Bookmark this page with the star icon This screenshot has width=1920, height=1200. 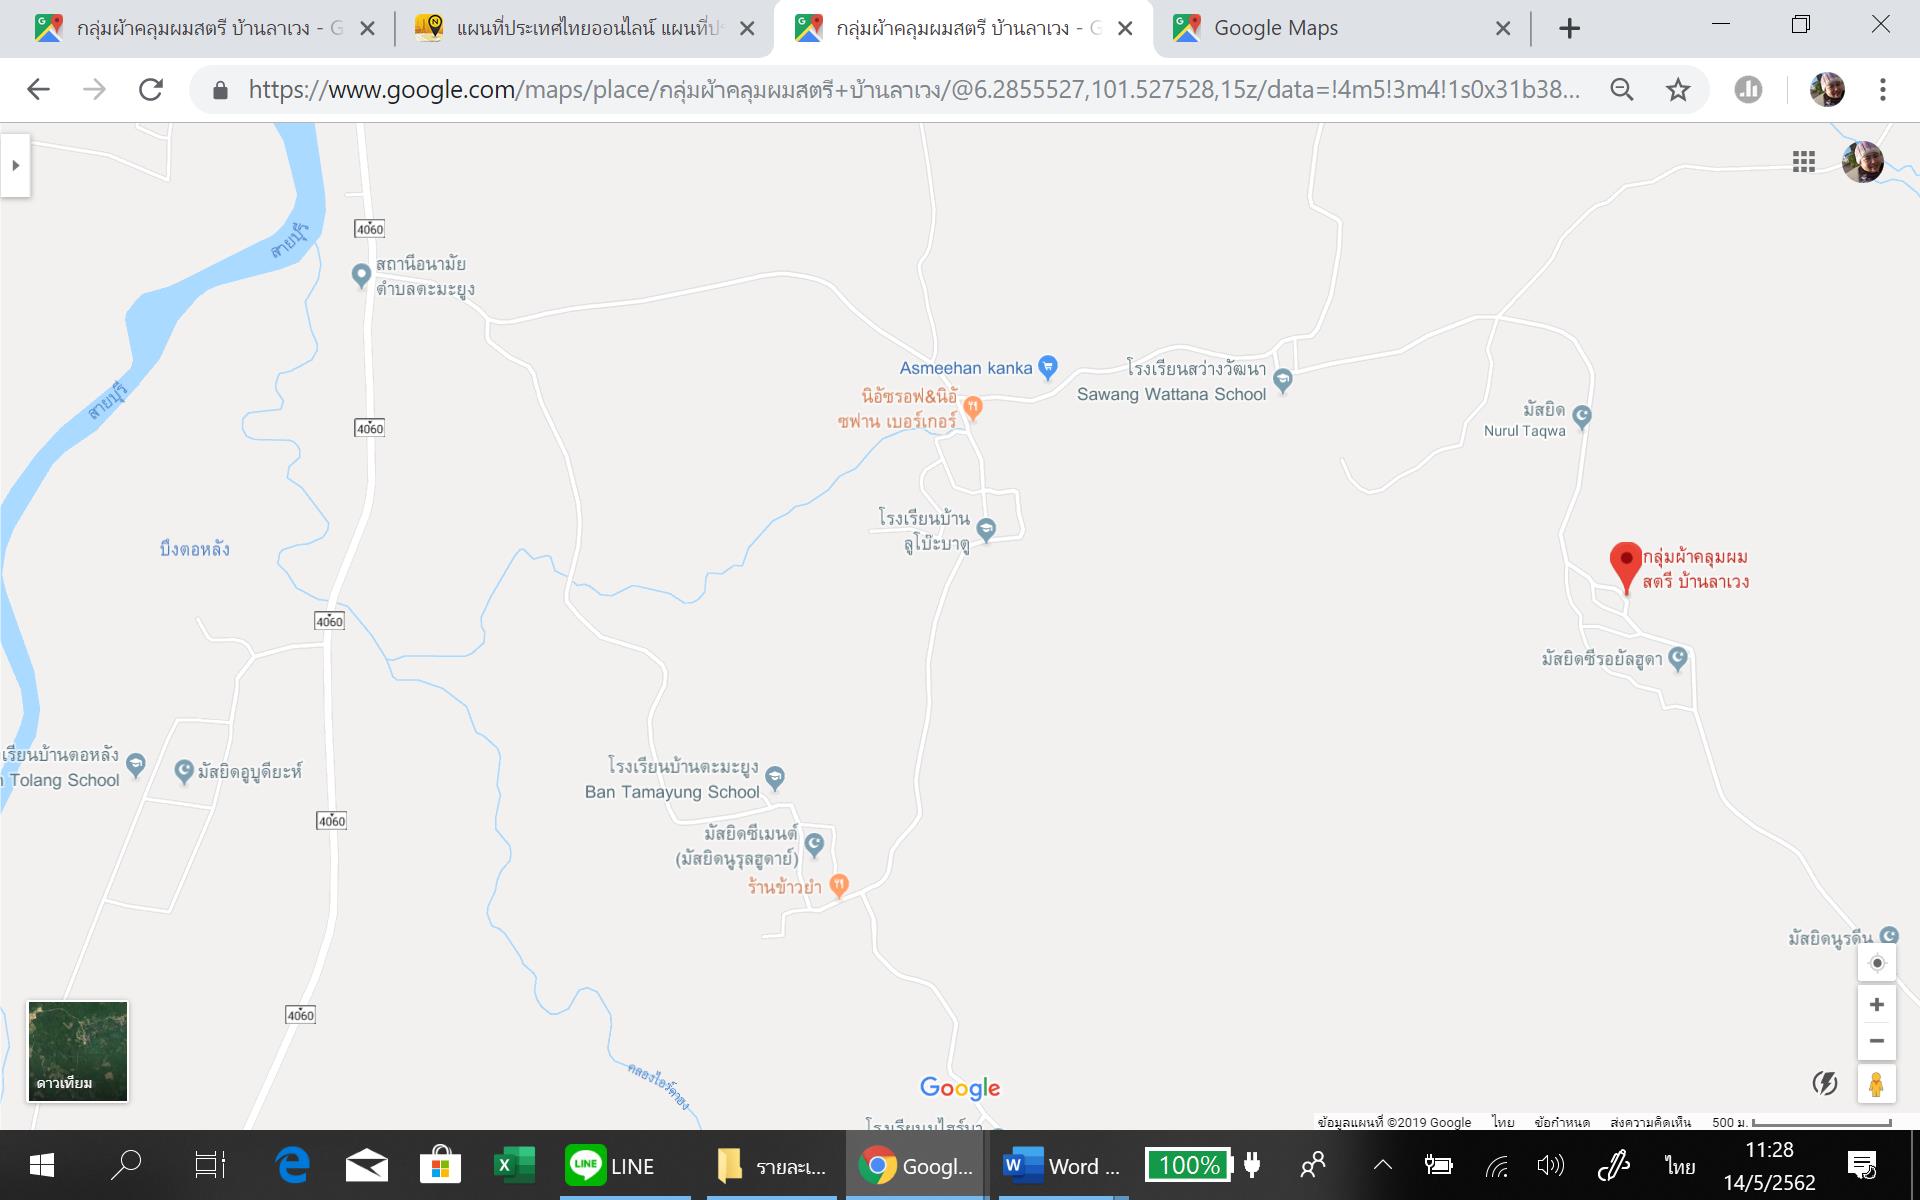(1678, 90)
